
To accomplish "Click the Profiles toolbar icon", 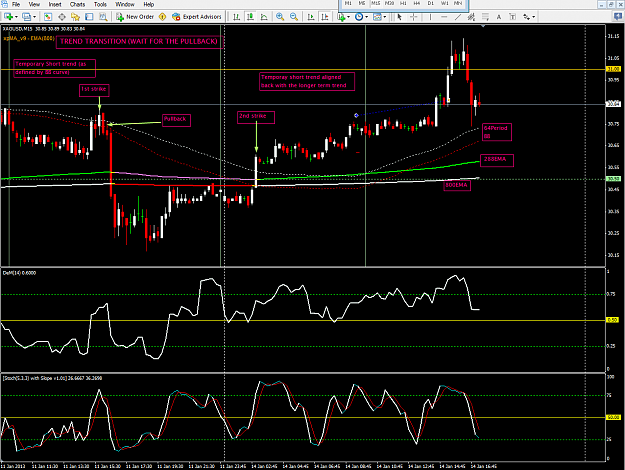I will tap(26, 17).
